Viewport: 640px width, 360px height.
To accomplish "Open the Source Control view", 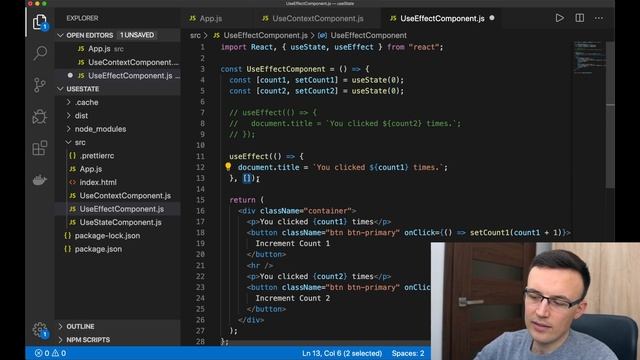I will pos(40,85).
